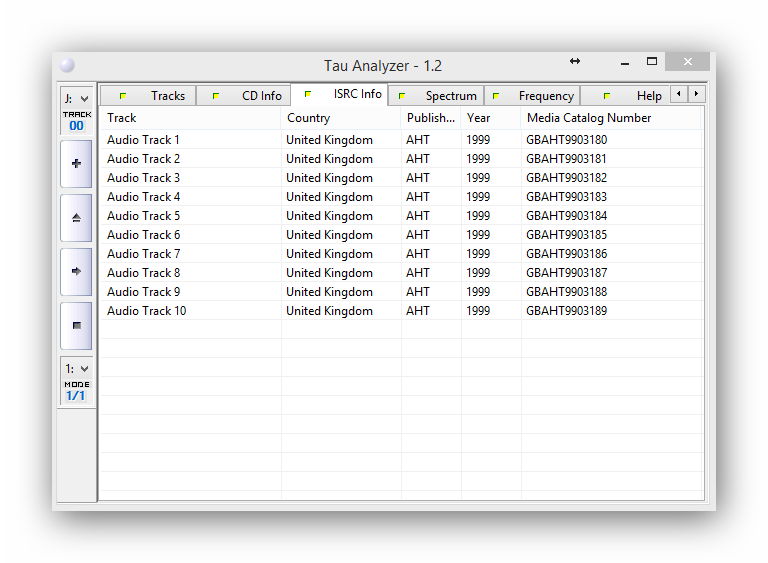Open the J: drive selector dropdown
The height and width of the screenshot is (563, 768).
pos(76,98)
